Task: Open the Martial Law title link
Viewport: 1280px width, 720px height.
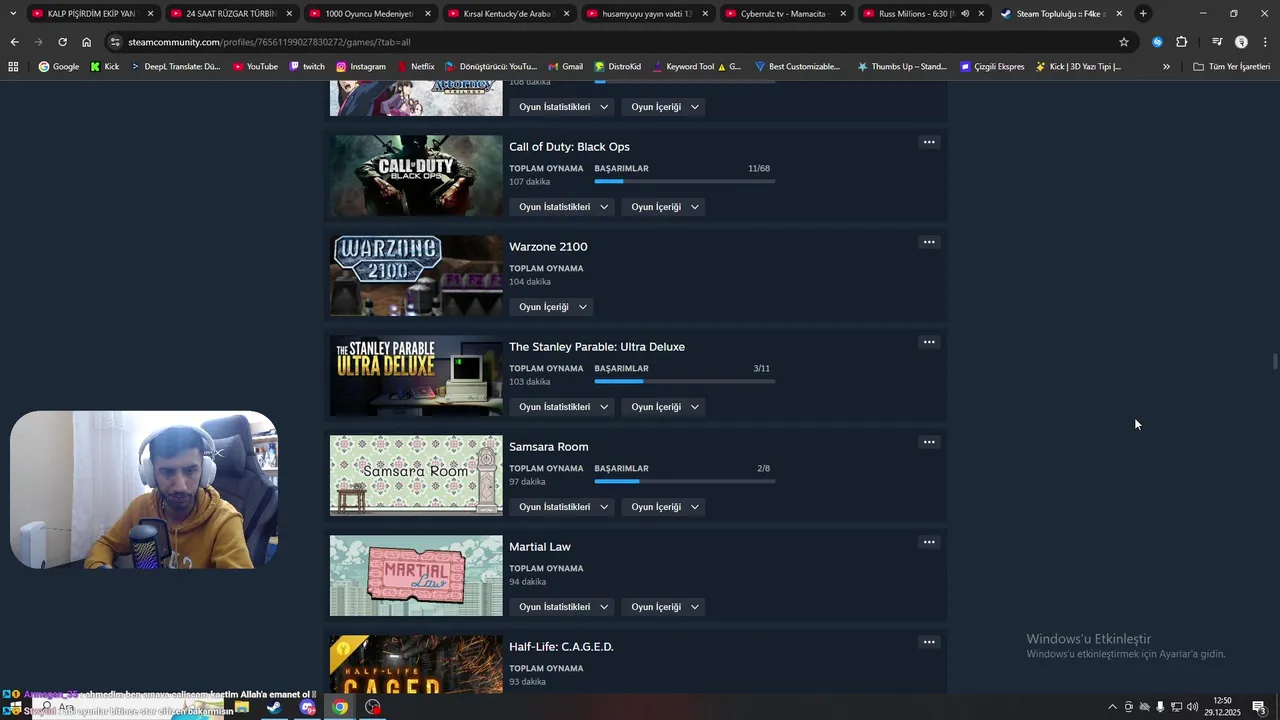Action: point(540,547)
